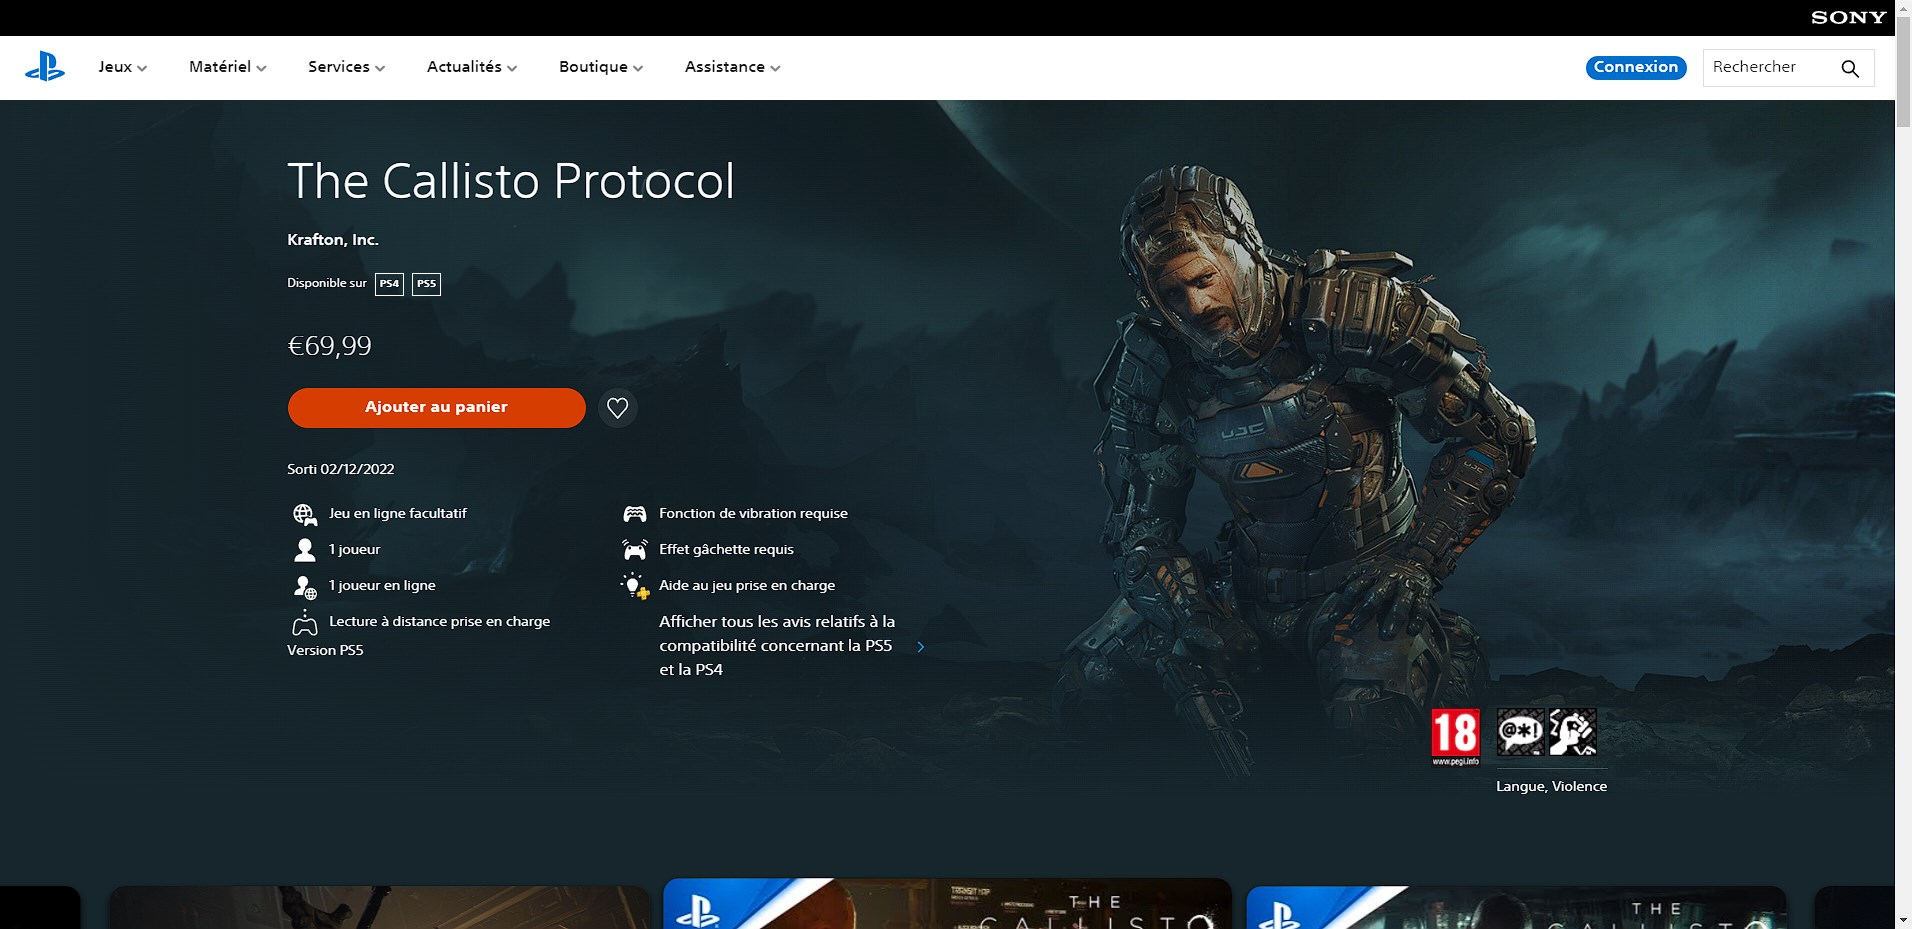Click the '1 joueur' player icon
The image size is (1912, 929).
(x=304, y=549)
